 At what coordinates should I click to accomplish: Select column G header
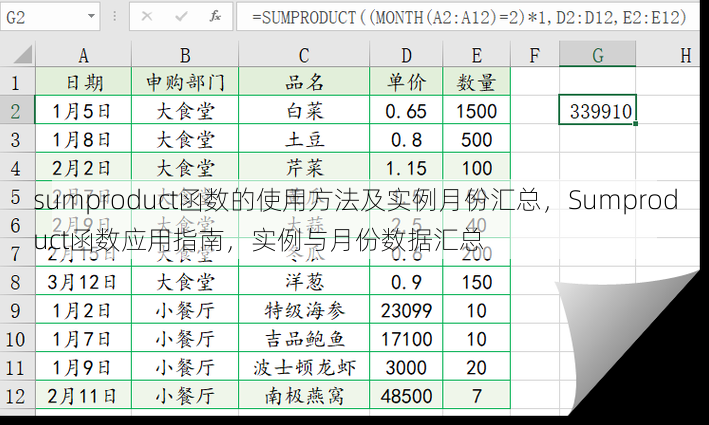click(x=597, y=55)
